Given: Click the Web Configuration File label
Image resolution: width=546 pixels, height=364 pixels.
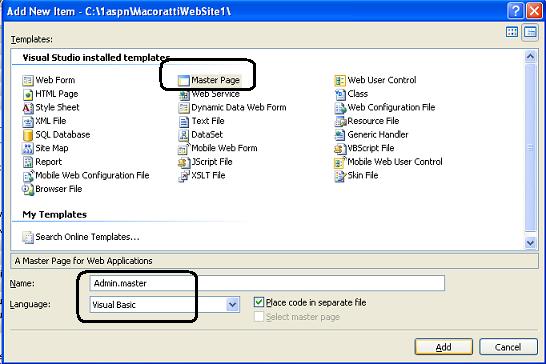Looking at the screenshot, I should (391, 107).
